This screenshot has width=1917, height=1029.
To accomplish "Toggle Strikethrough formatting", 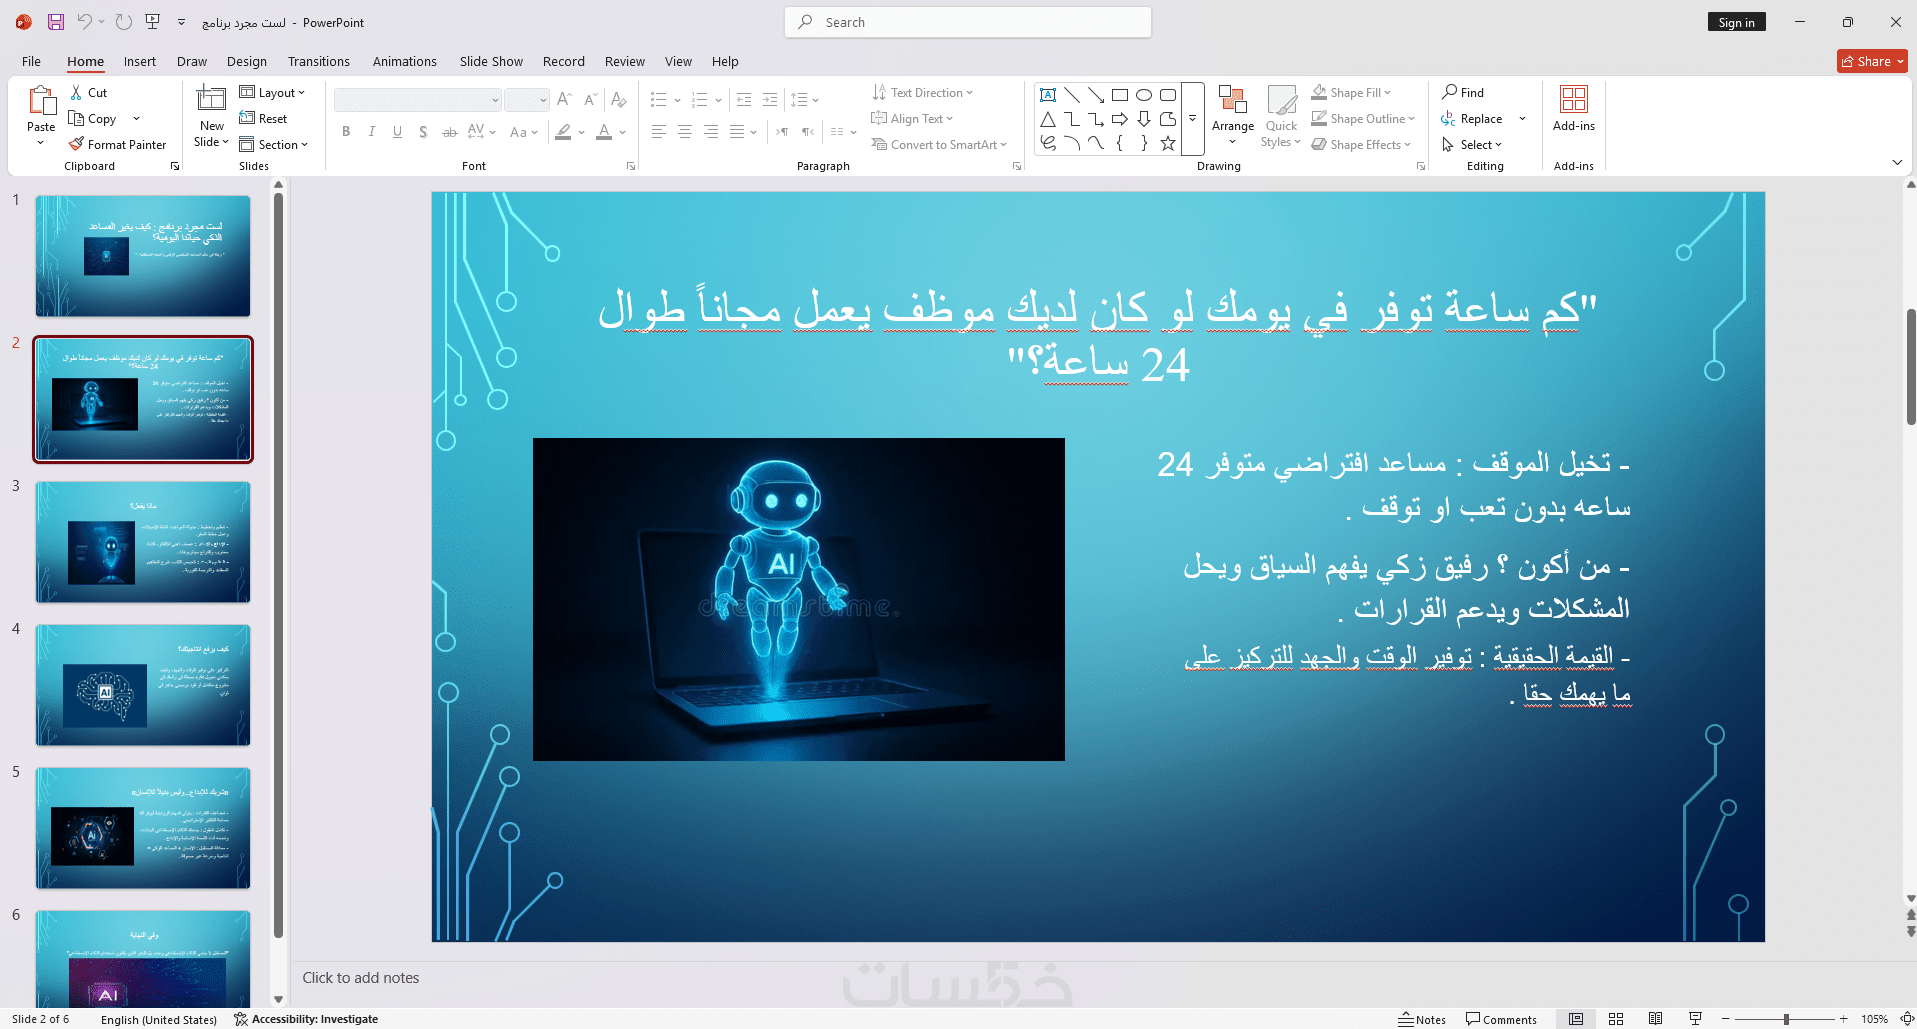I will (449, 131).
